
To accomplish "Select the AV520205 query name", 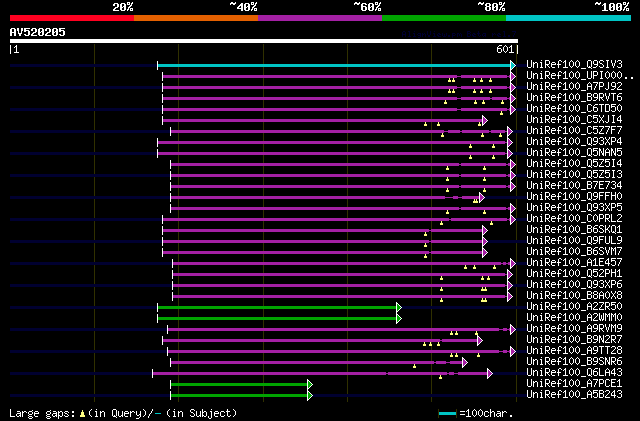I will [38, 32].
